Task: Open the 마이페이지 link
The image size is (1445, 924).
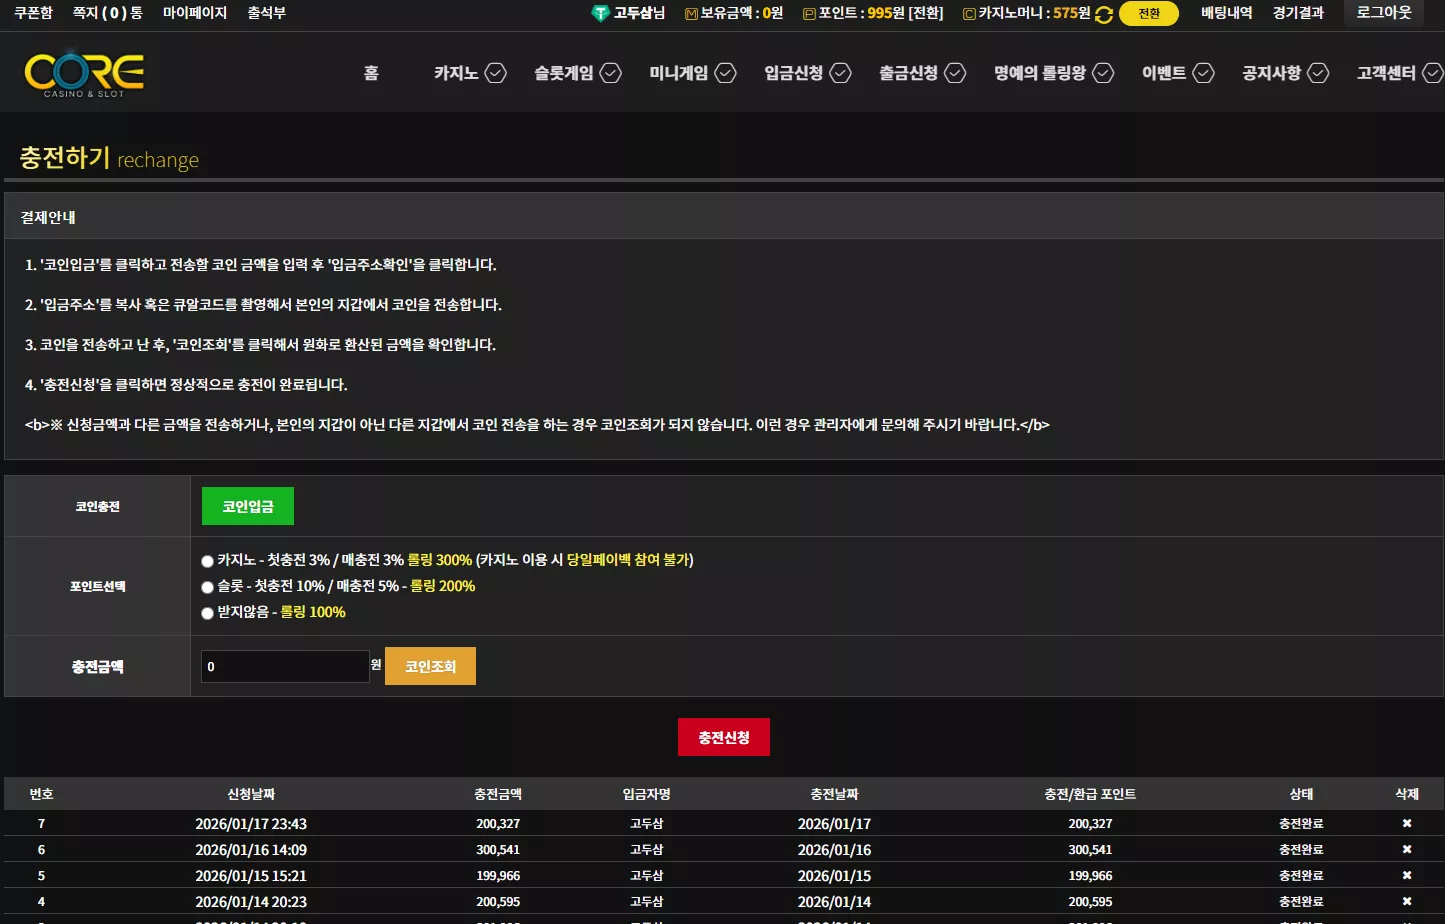Action: point(195,13)
